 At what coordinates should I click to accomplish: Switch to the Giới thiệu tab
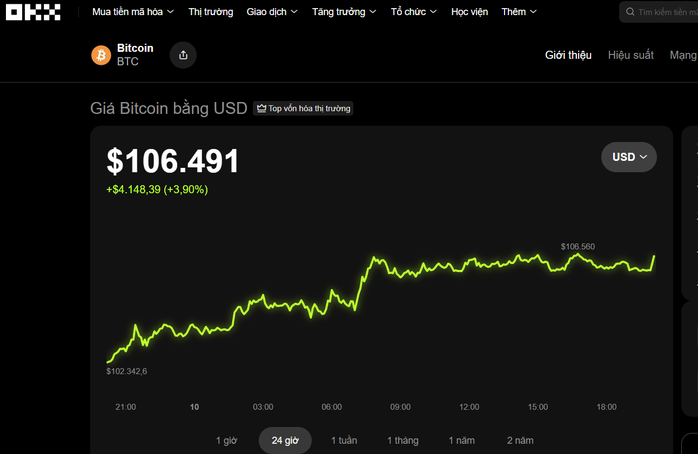click(x=568, y=55)
